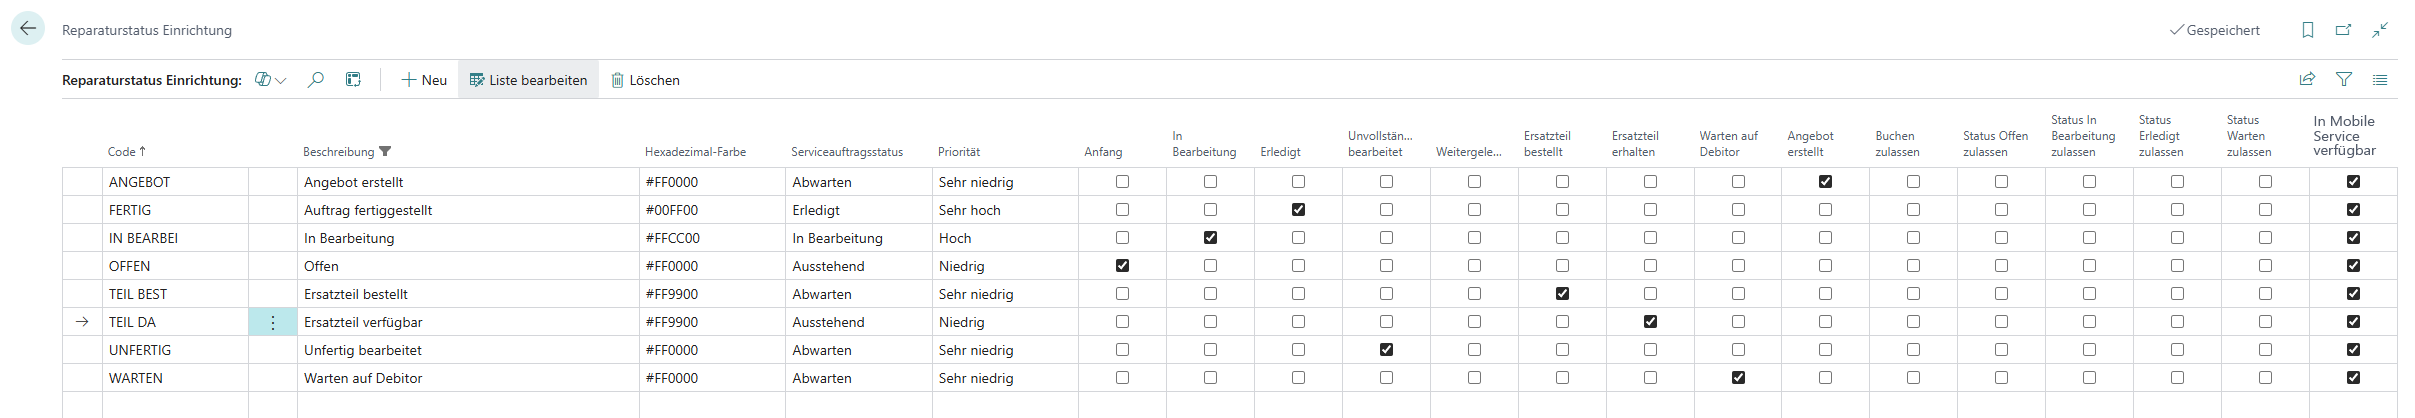Screen dimensions: 2415x418
Task: Toggle In Mobile Service verfügbar for WARTEN
Action: (2353, 378)
